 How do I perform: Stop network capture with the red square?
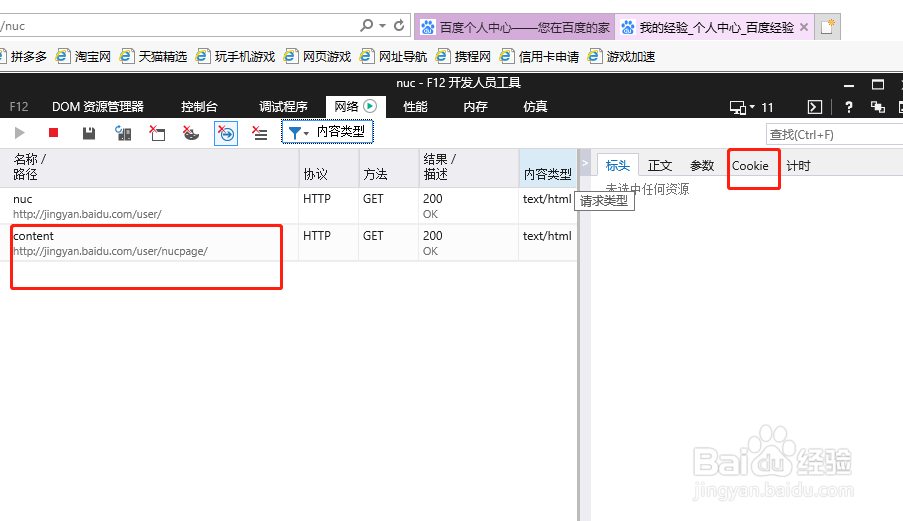(54, 133)
